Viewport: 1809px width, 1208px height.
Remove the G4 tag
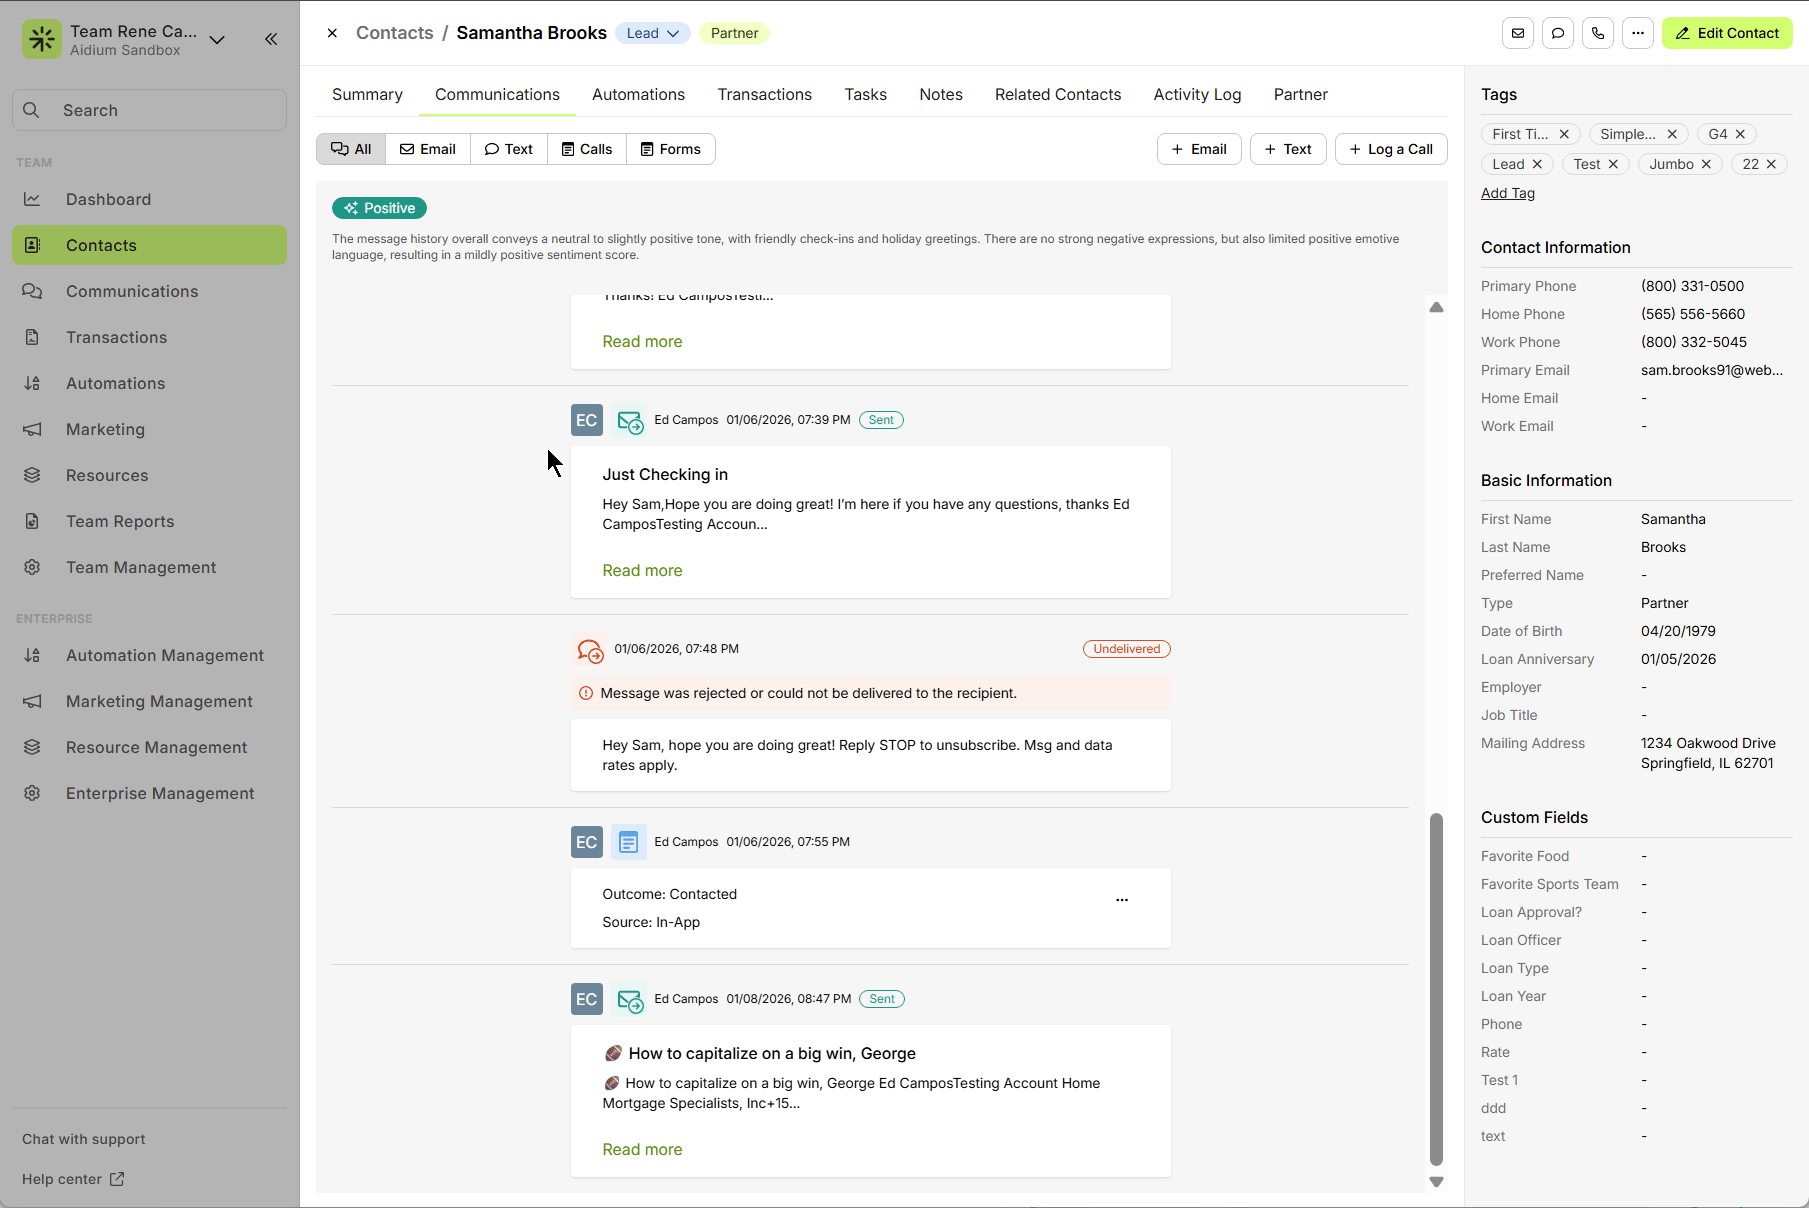click(x=1740, y=134)
